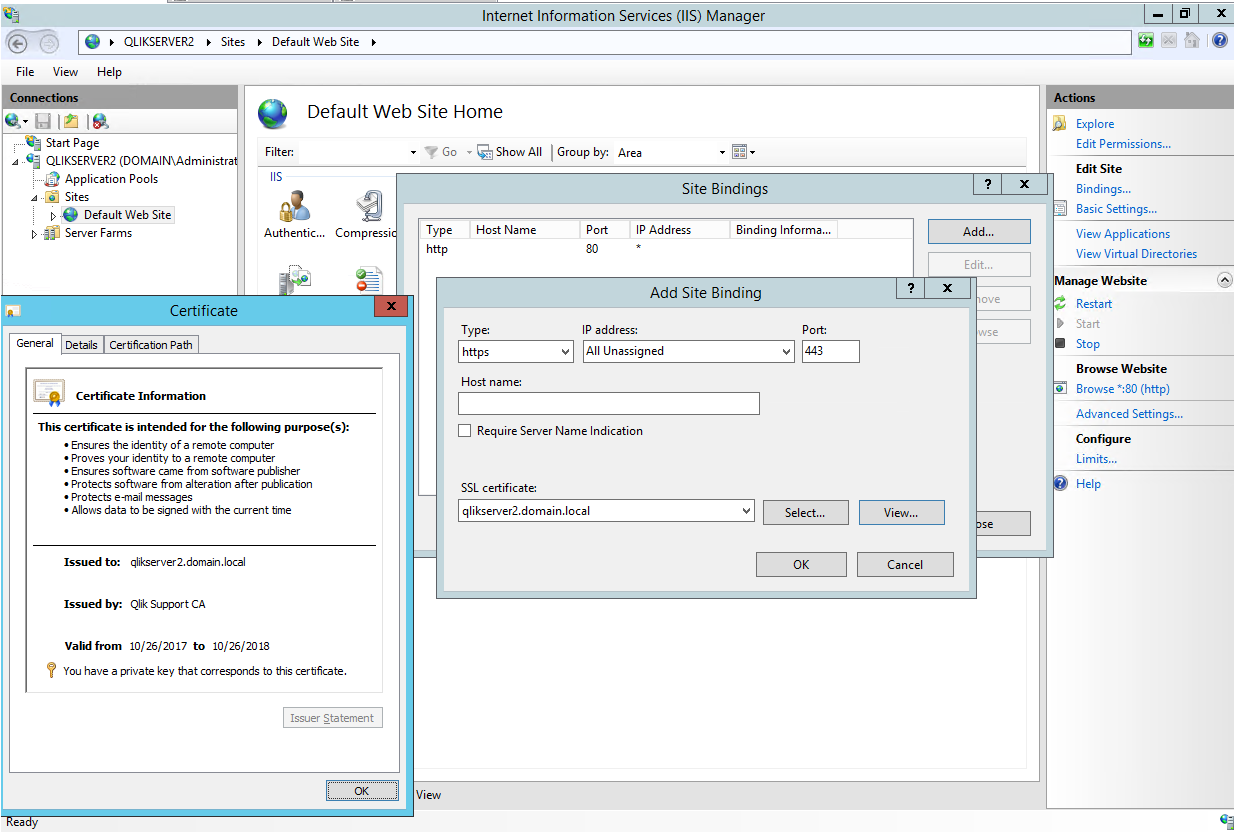Click the Stop website icon
1234x832 pixels.
1060,344
